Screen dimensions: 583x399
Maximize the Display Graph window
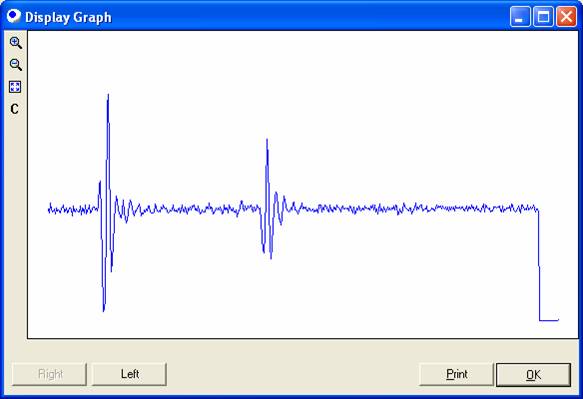pos(543,17)
